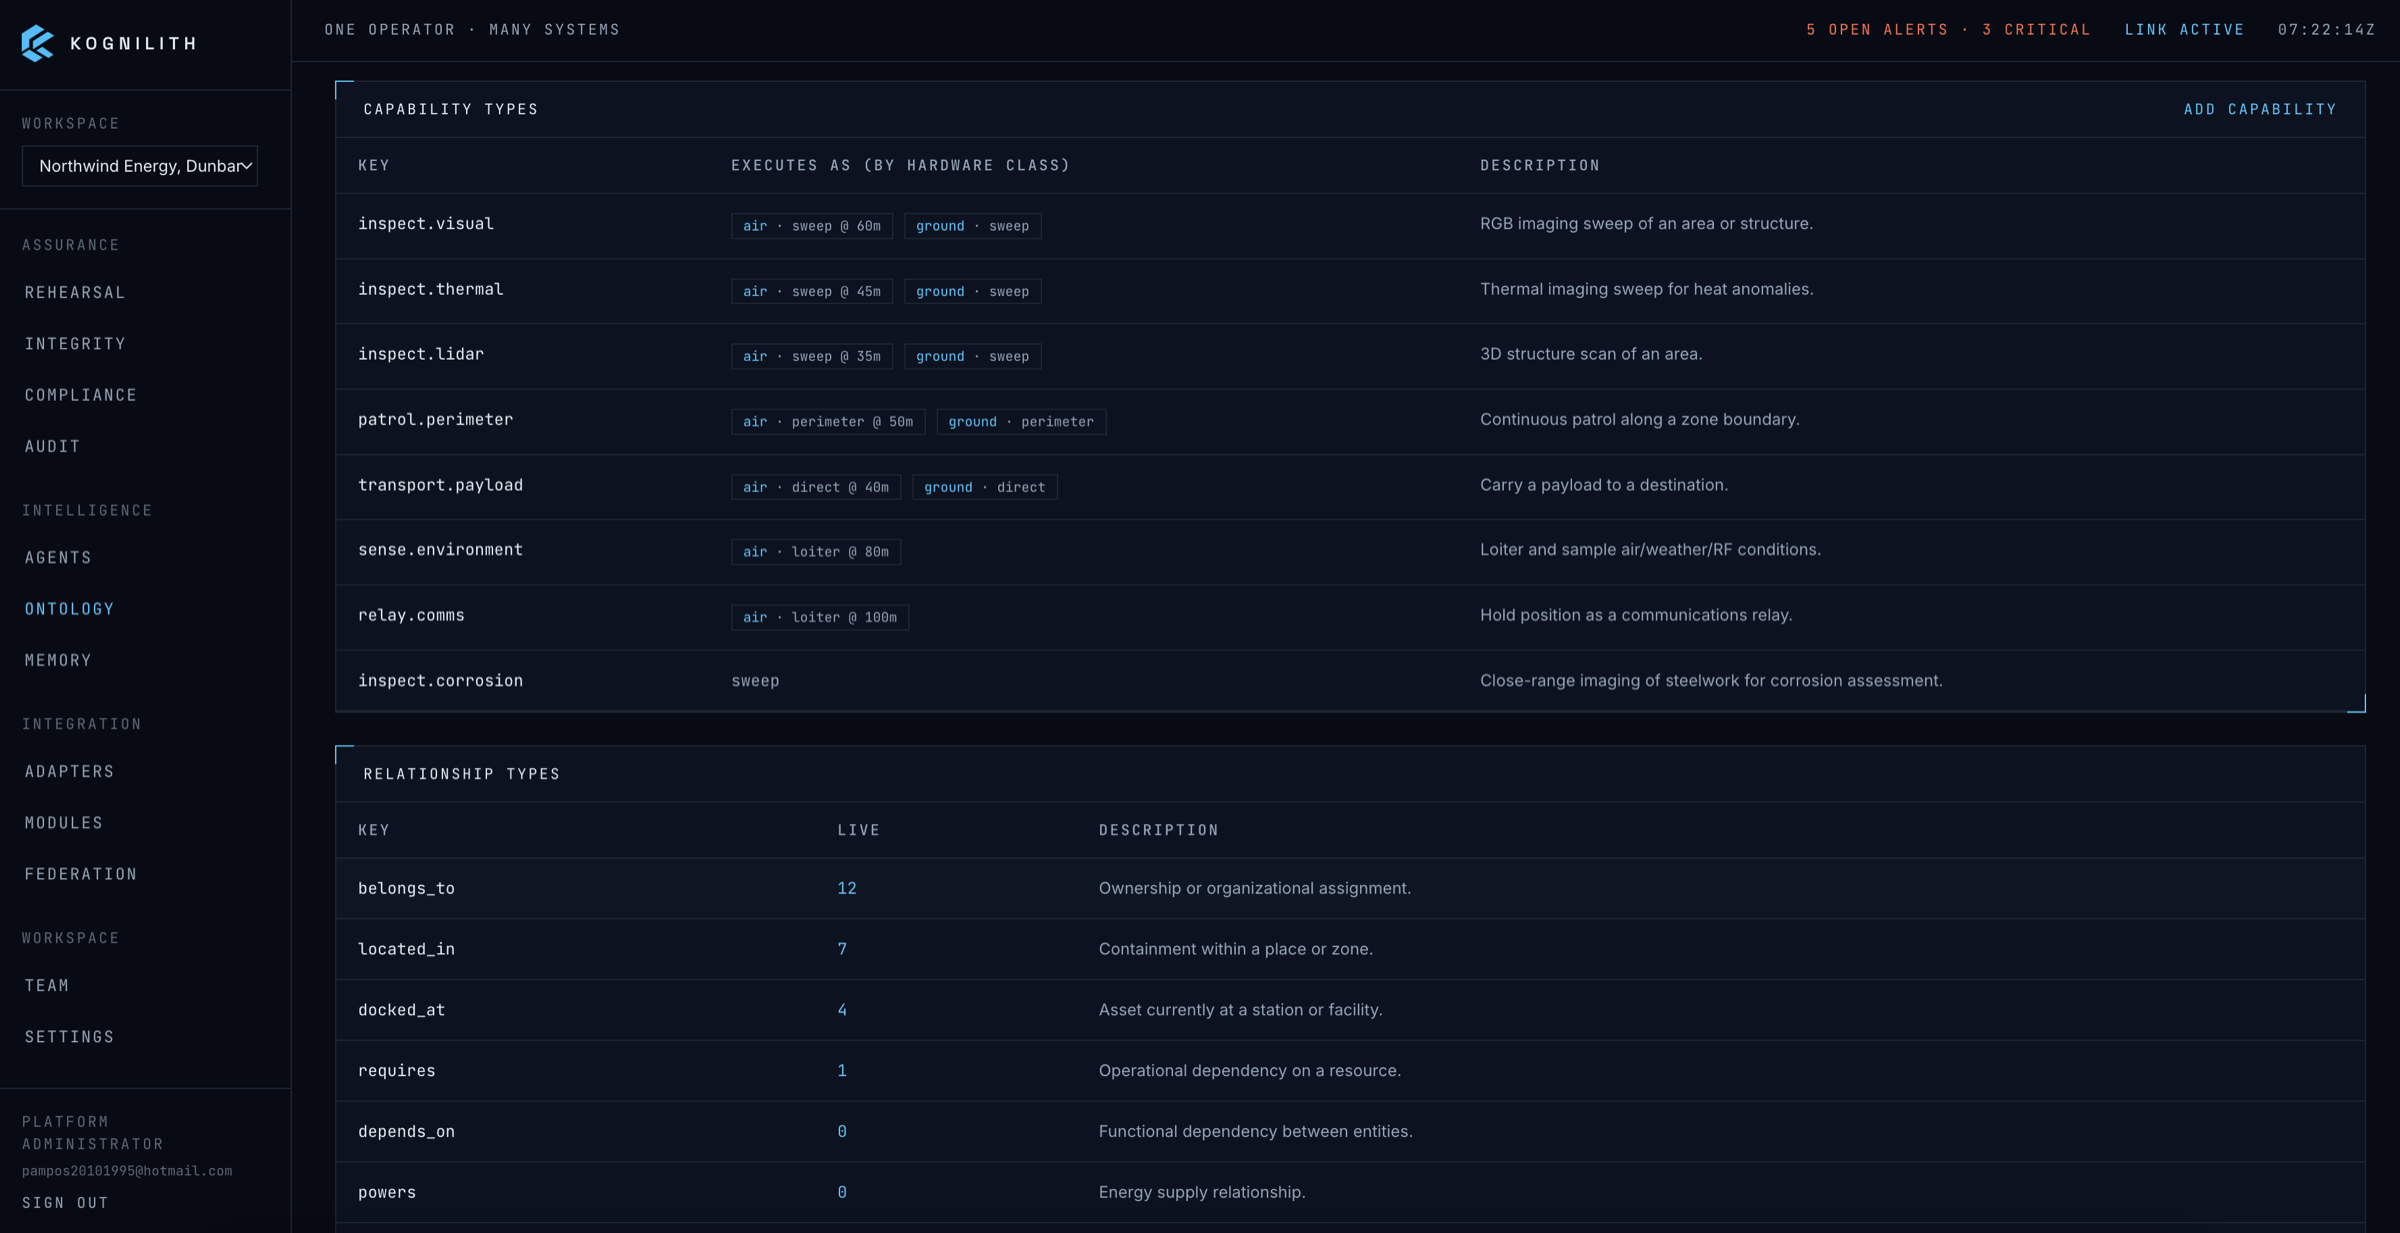Screen dimensions: 2400x1233
Task: Click the ground direct tag
Action: [984, 487]
